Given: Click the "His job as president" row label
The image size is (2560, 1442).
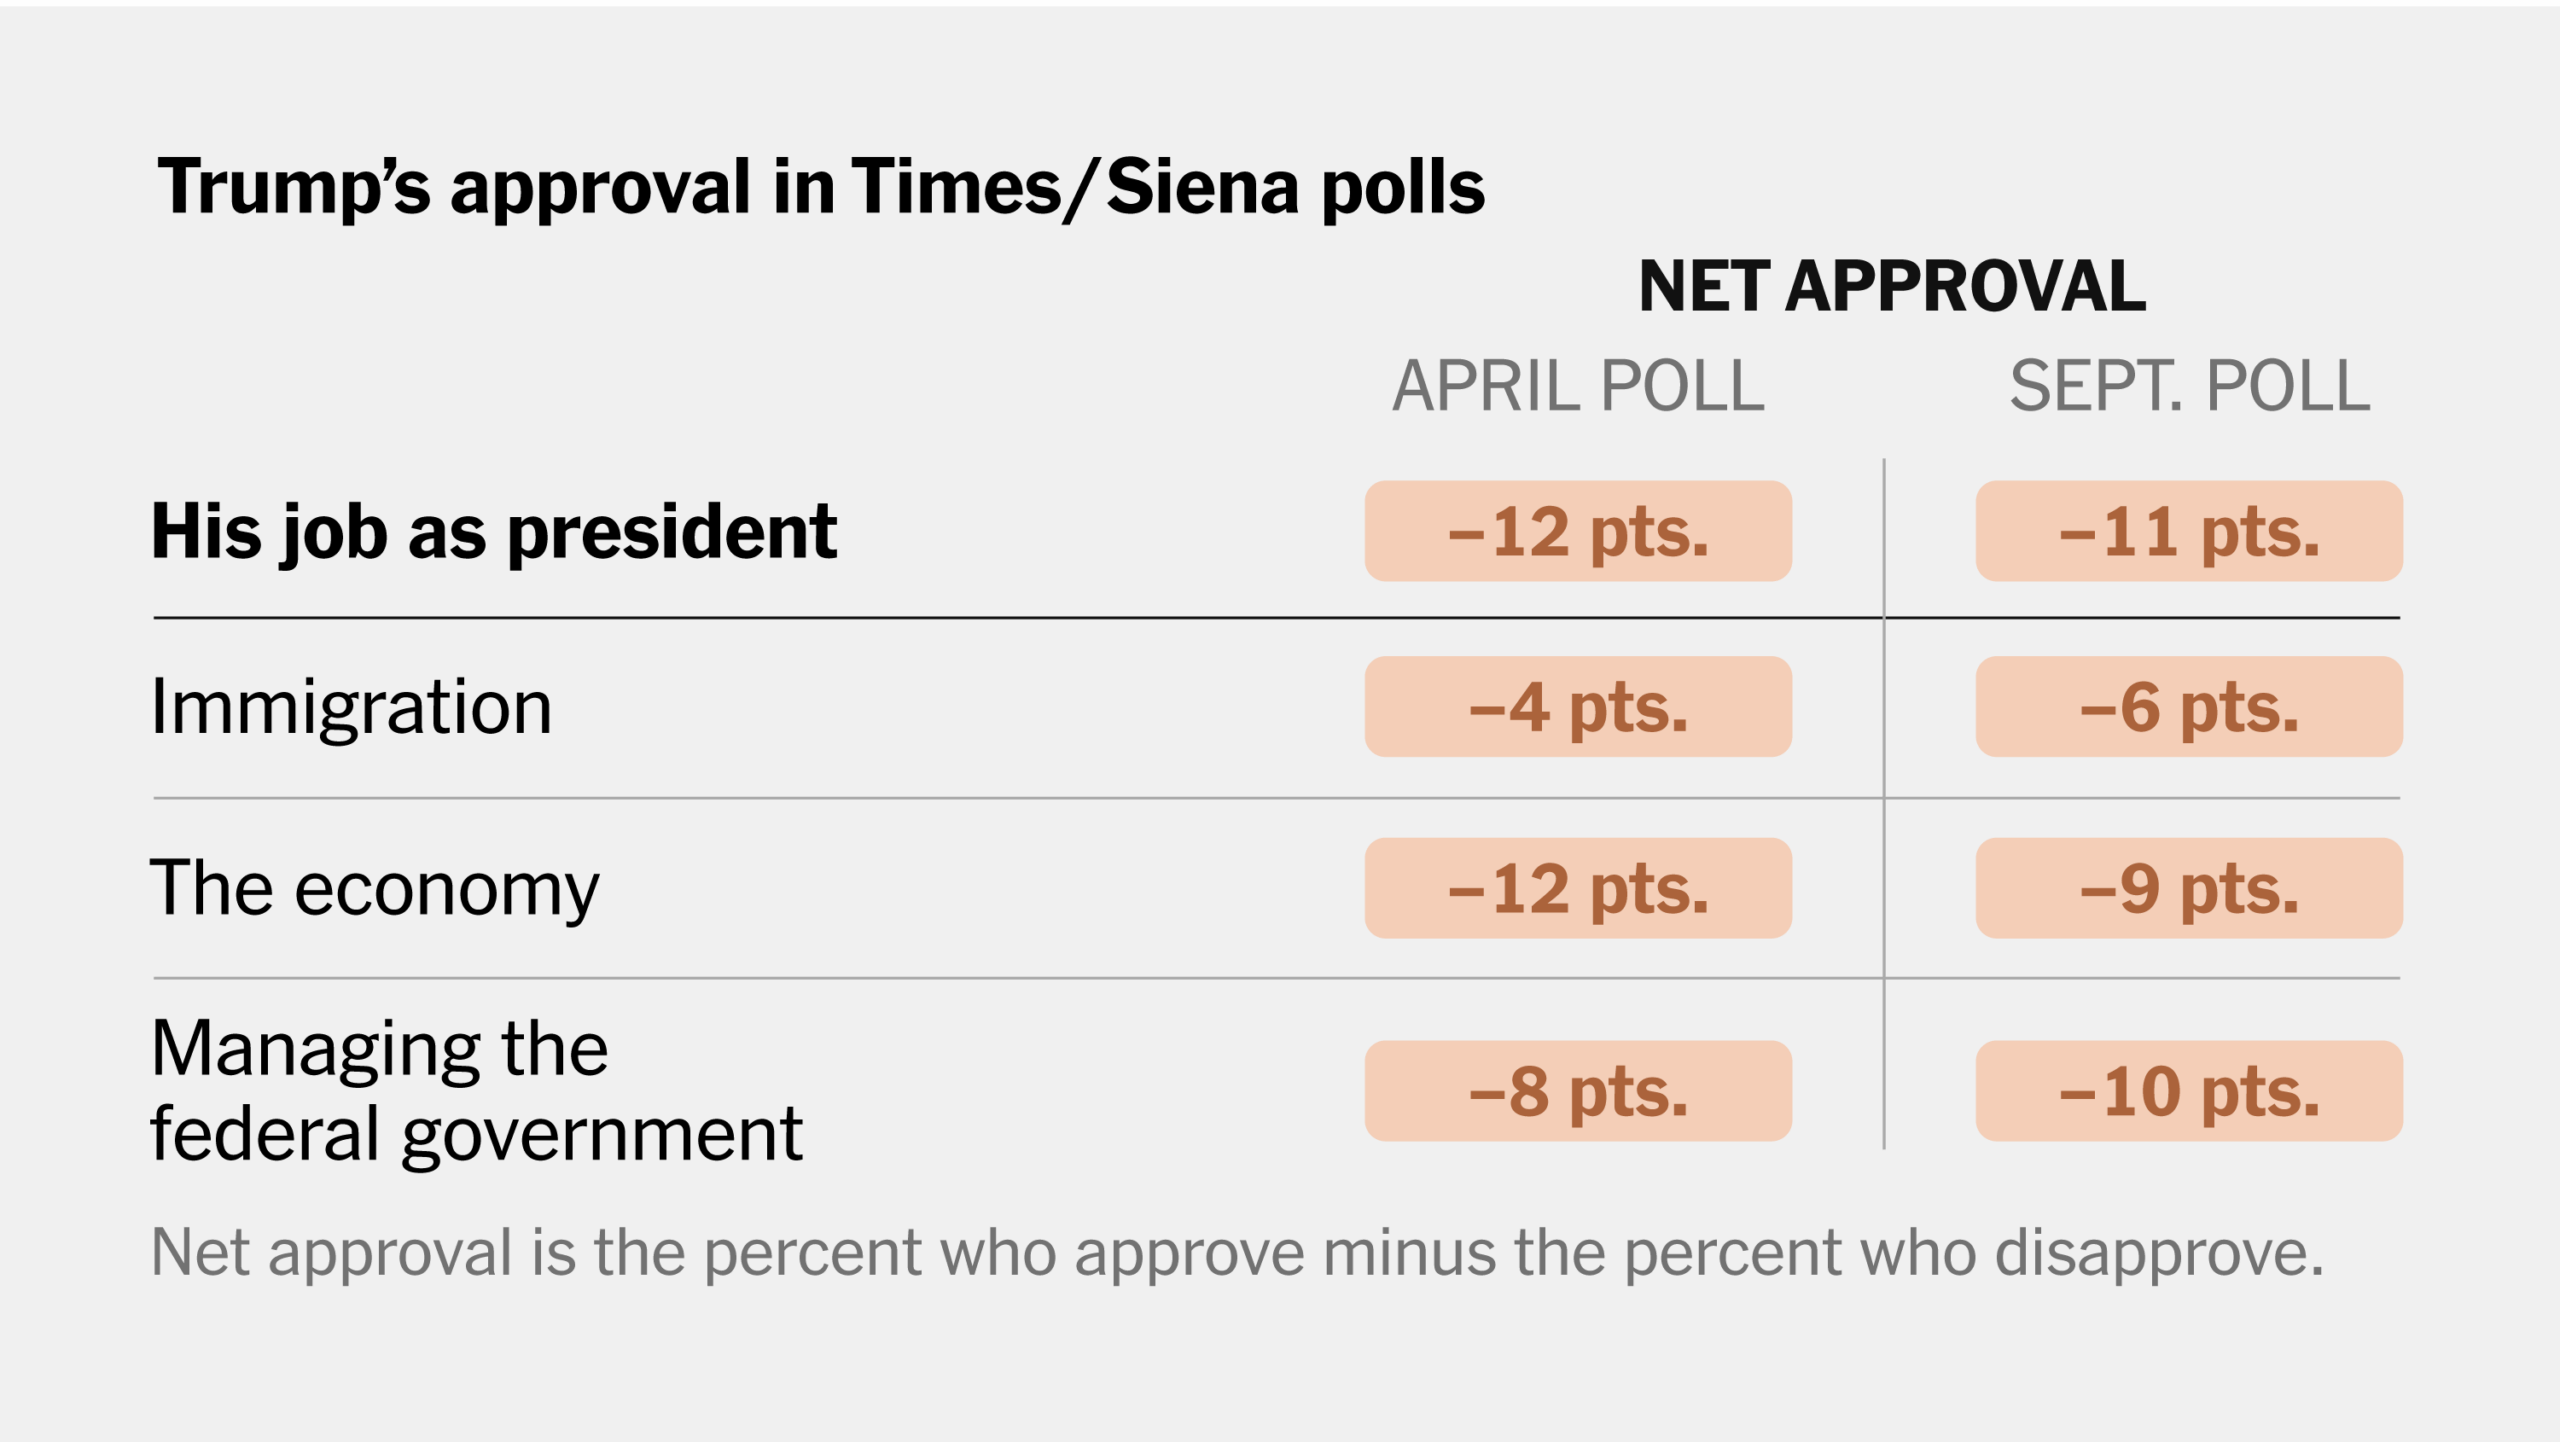Looking at the screenshot, I should (x=493, y=532).
